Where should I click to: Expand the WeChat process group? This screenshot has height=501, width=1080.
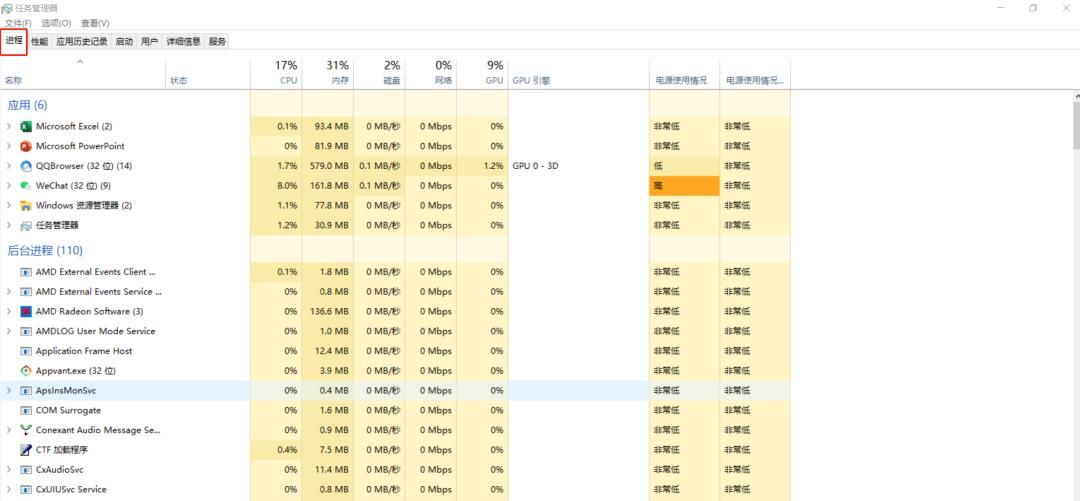(9, 186)
